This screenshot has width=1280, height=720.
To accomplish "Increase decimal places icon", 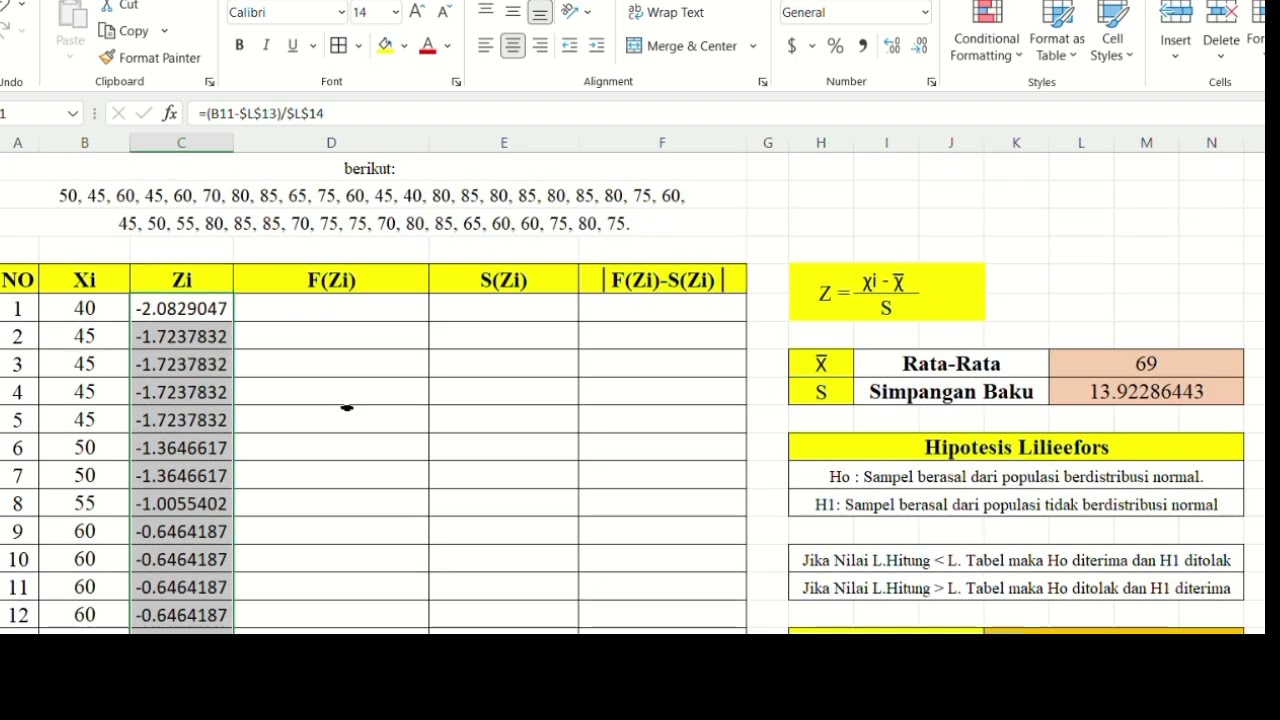I will pos(892,46).
